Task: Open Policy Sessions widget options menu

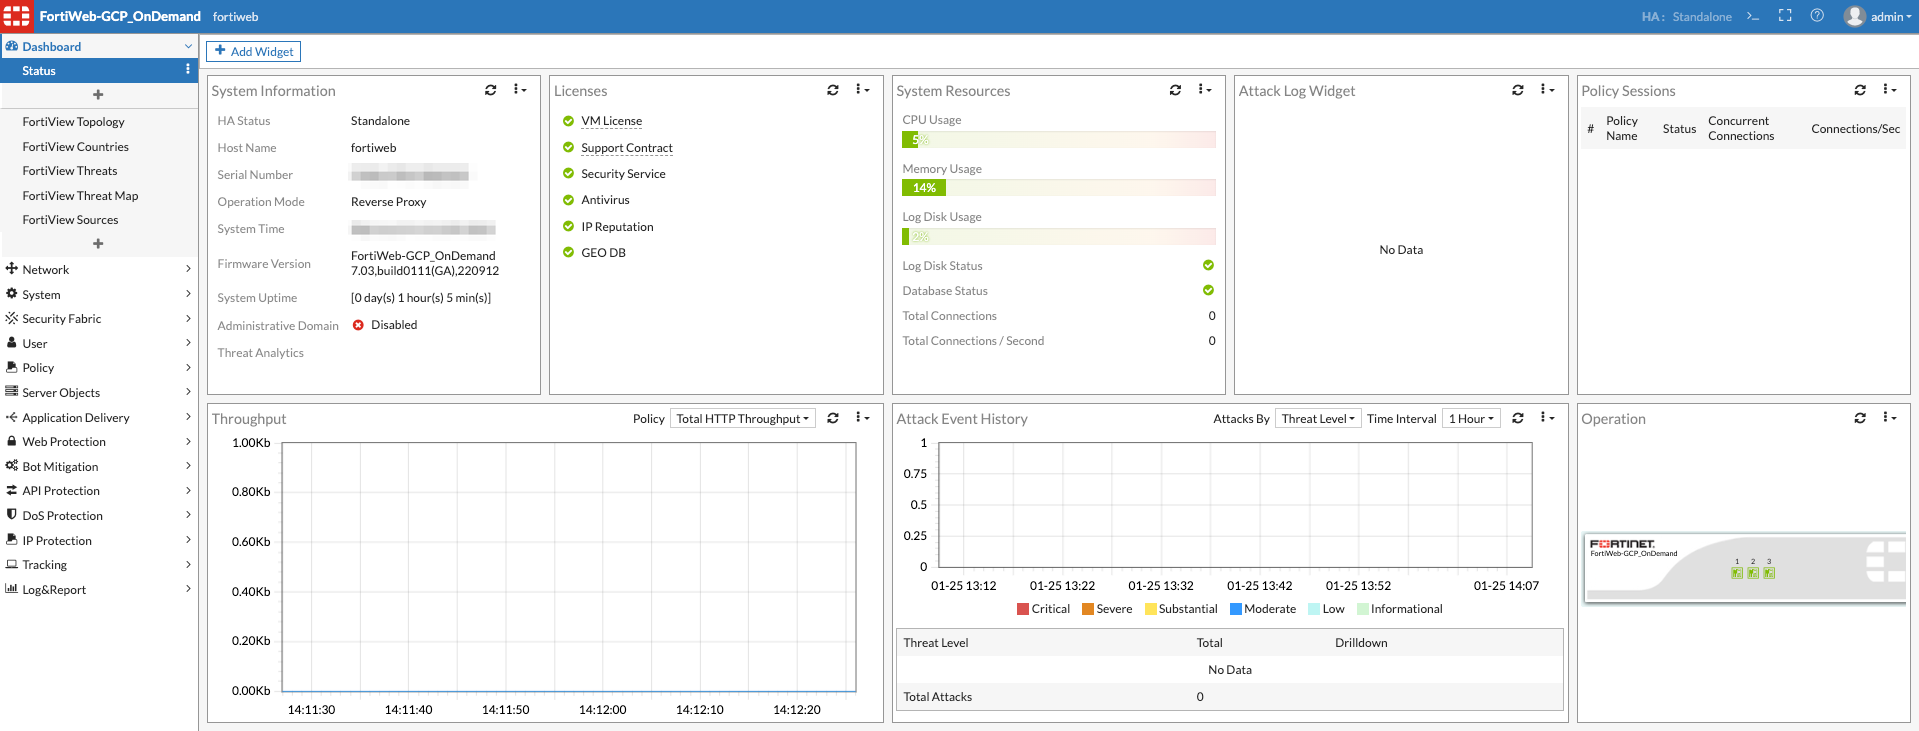Action: click(x=1889, y=90)
